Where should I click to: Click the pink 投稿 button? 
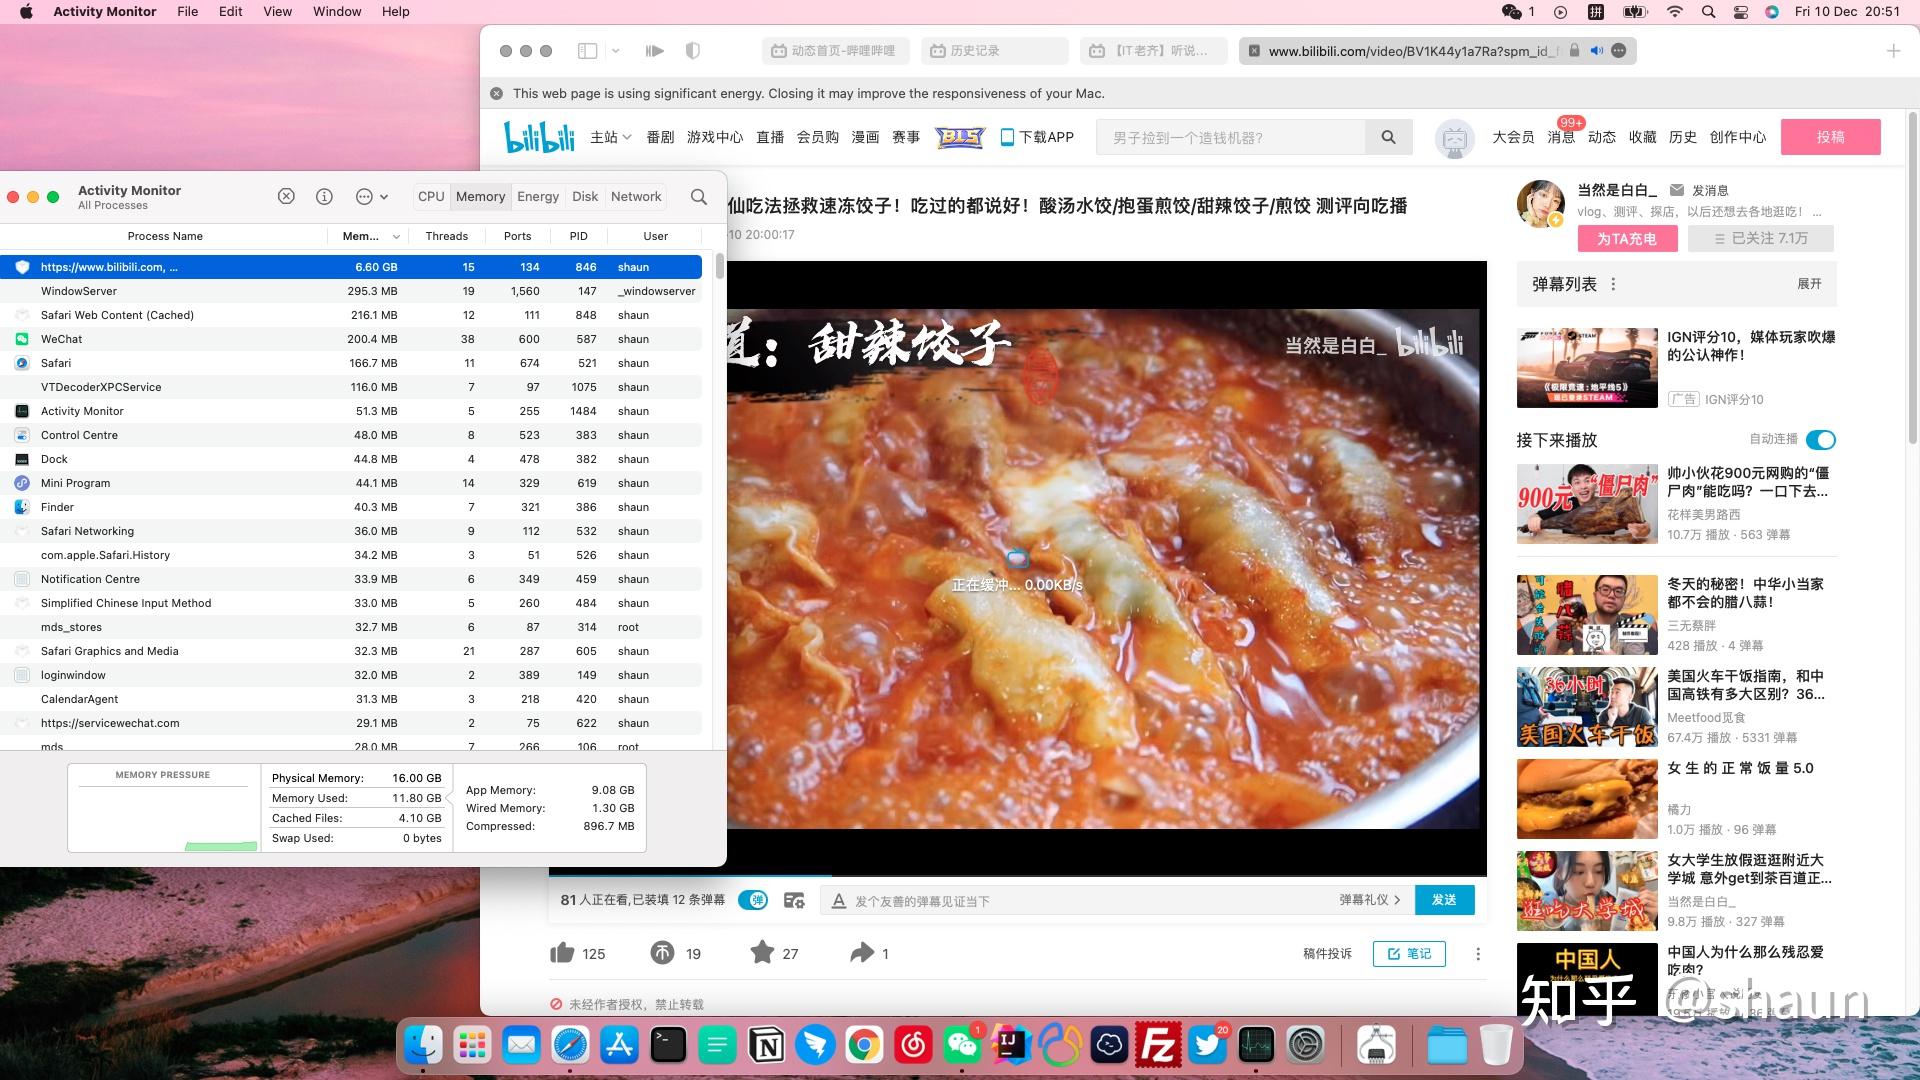click(x=1830, y=137)
